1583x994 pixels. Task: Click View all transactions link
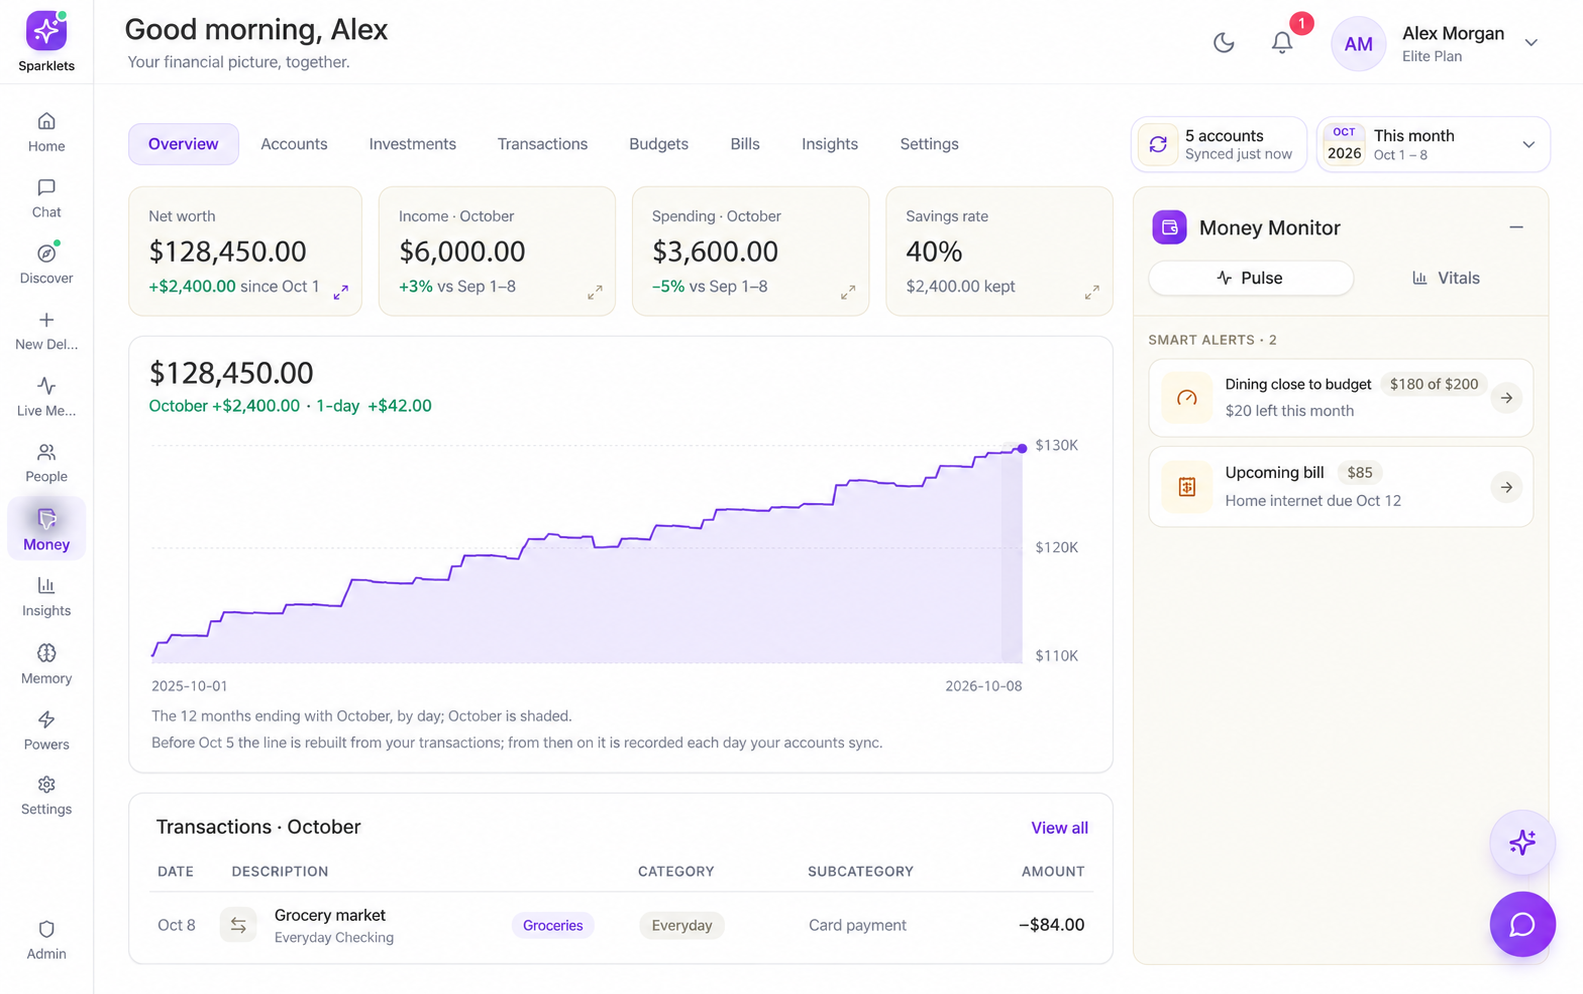click(1059, 828)
